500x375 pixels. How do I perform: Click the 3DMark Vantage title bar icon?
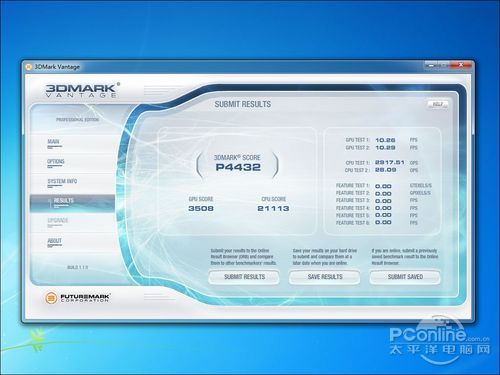pyautogui.click(x=28, y=67)
